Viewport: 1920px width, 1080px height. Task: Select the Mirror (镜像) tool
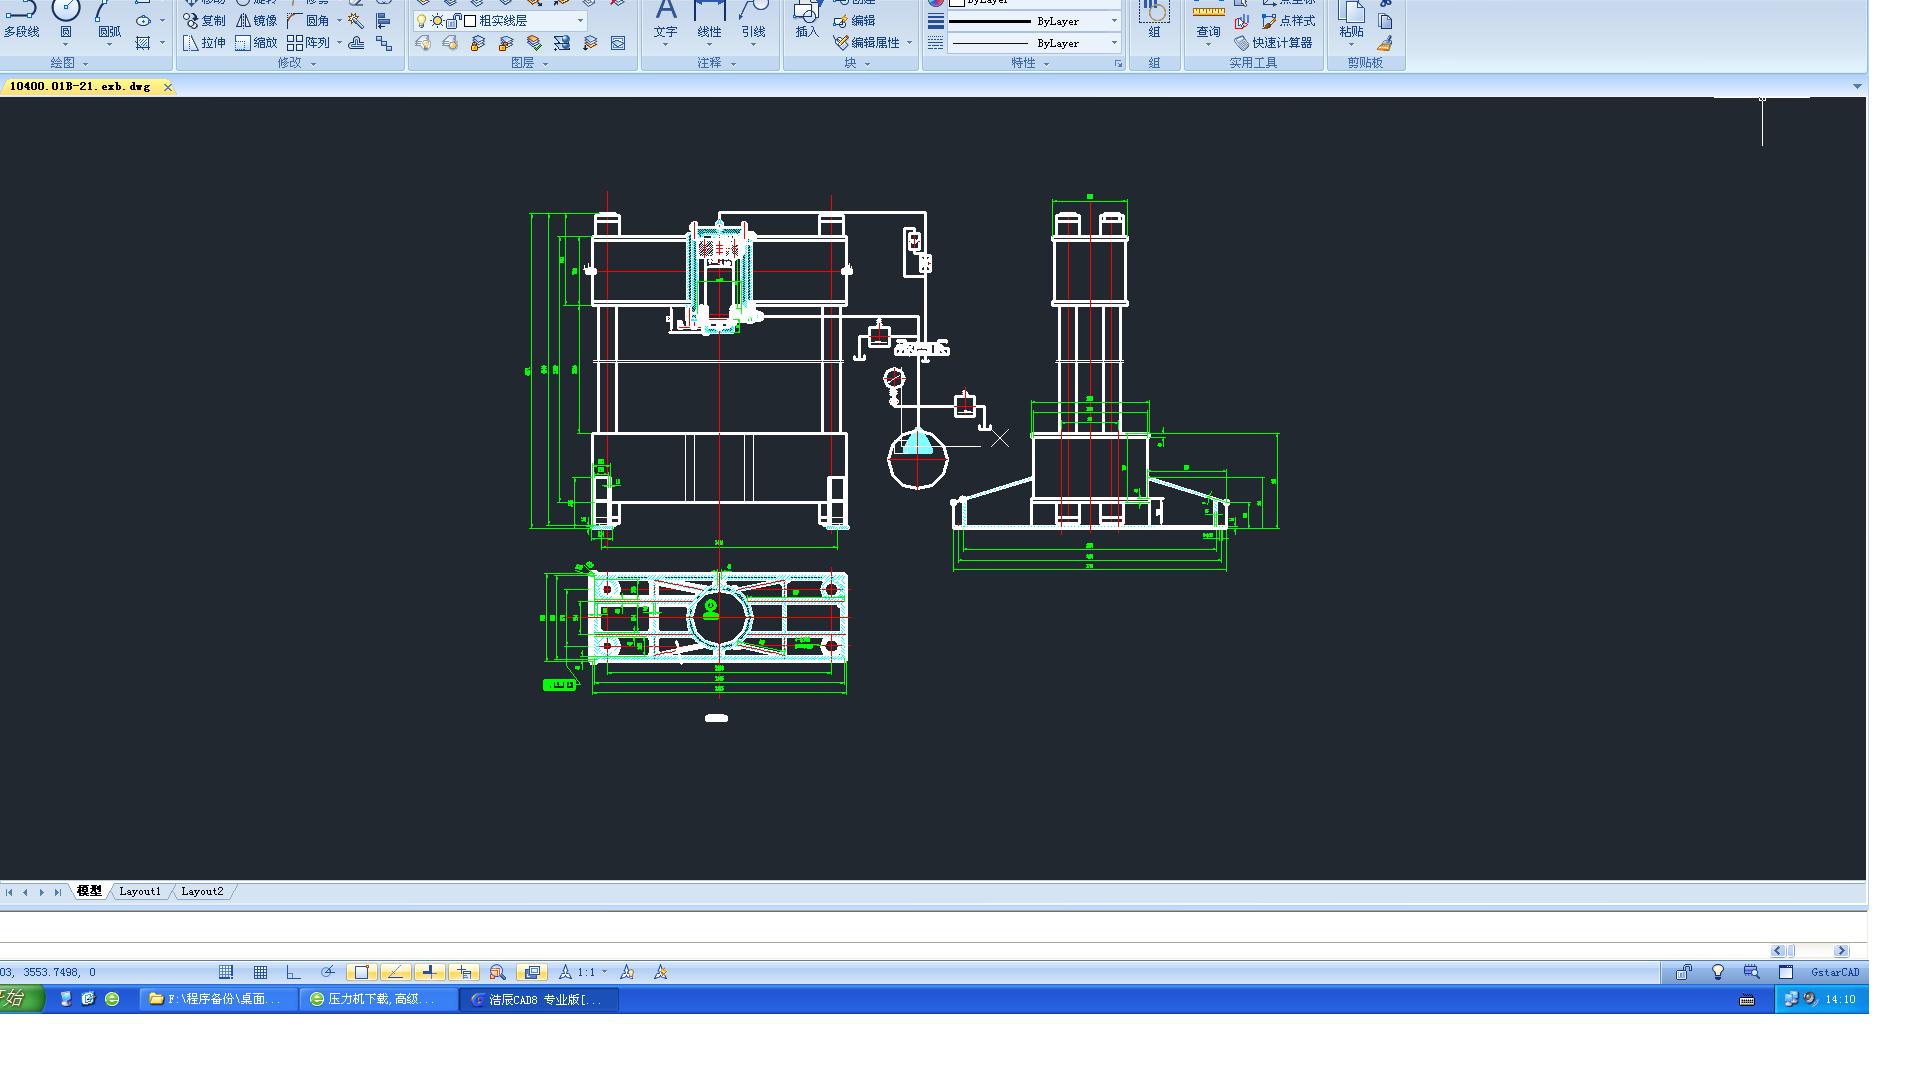tap(256, 20)
